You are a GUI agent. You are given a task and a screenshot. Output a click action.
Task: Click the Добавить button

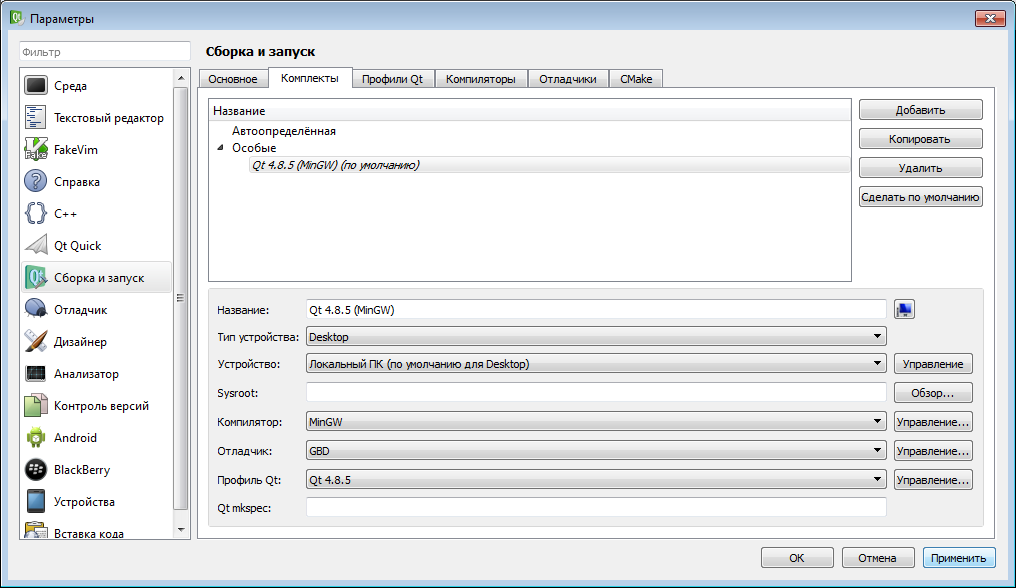pos(921,110)
